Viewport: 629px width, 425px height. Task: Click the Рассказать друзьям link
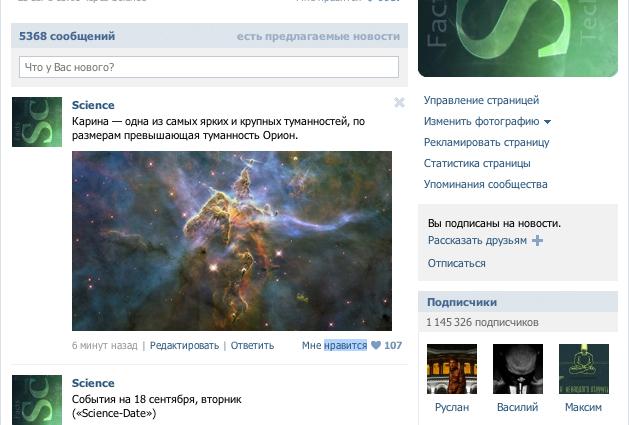point(477,240)
